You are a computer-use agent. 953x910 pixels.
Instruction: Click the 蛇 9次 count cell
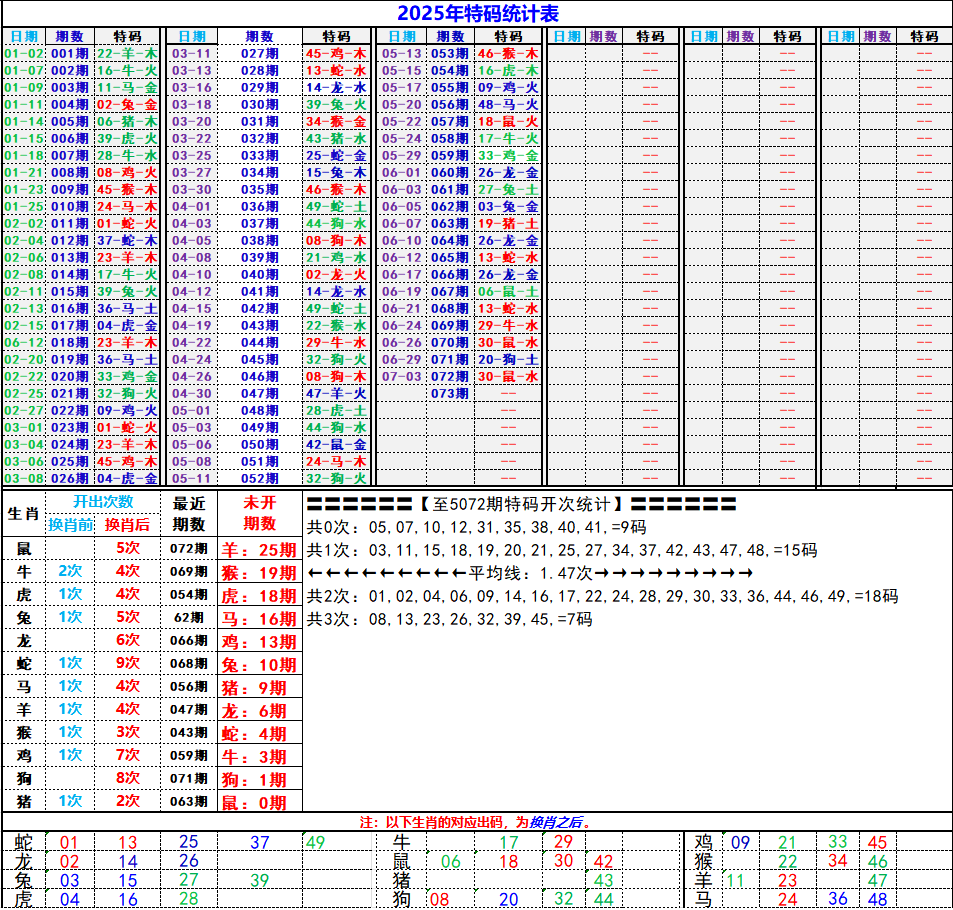pyautogui.click(x=128, y=663)
